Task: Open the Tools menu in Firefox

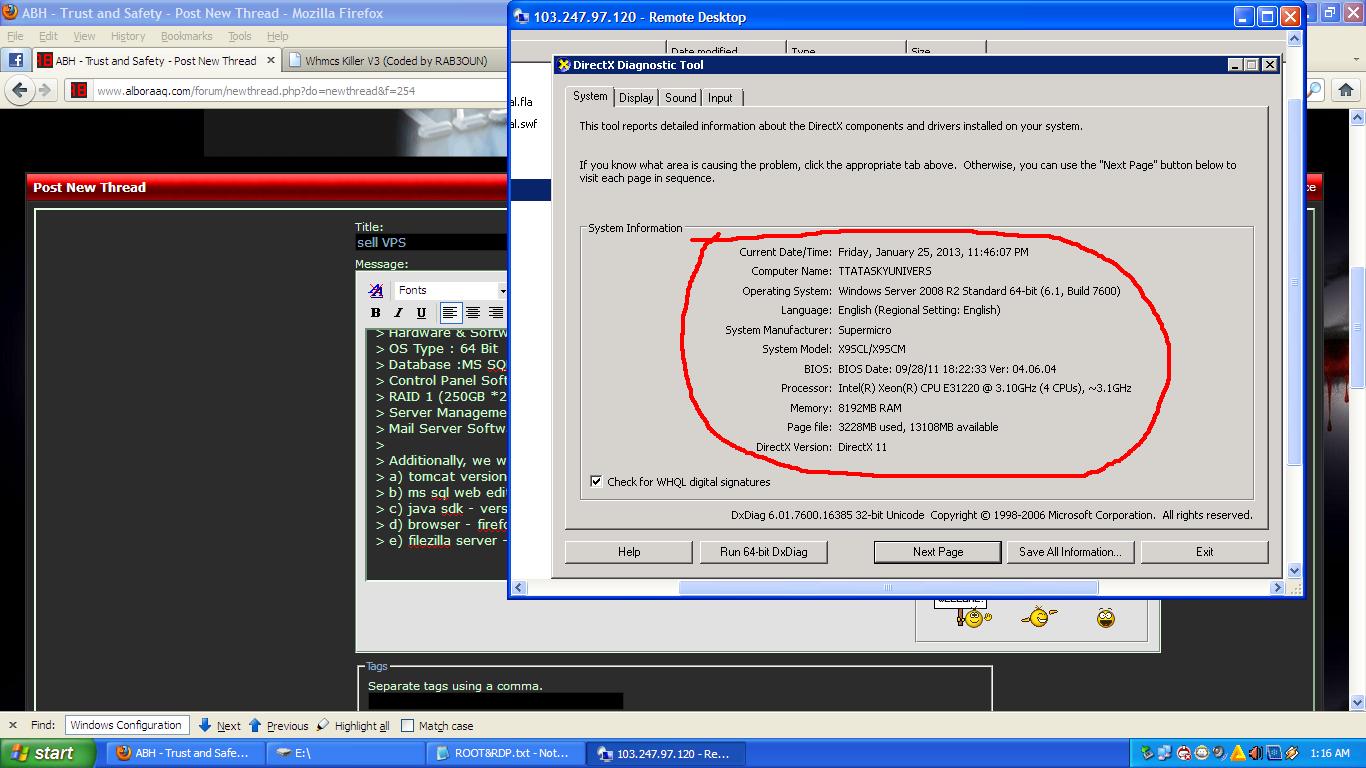Action: (x=240, y=36)
